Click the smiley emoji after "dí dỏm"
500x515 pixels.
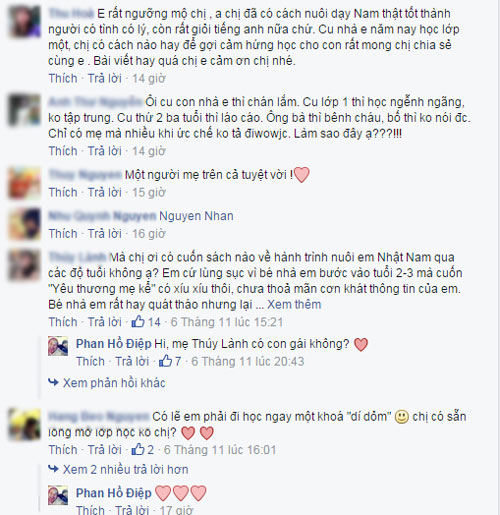pyautogui.click(x=401, y=417)
